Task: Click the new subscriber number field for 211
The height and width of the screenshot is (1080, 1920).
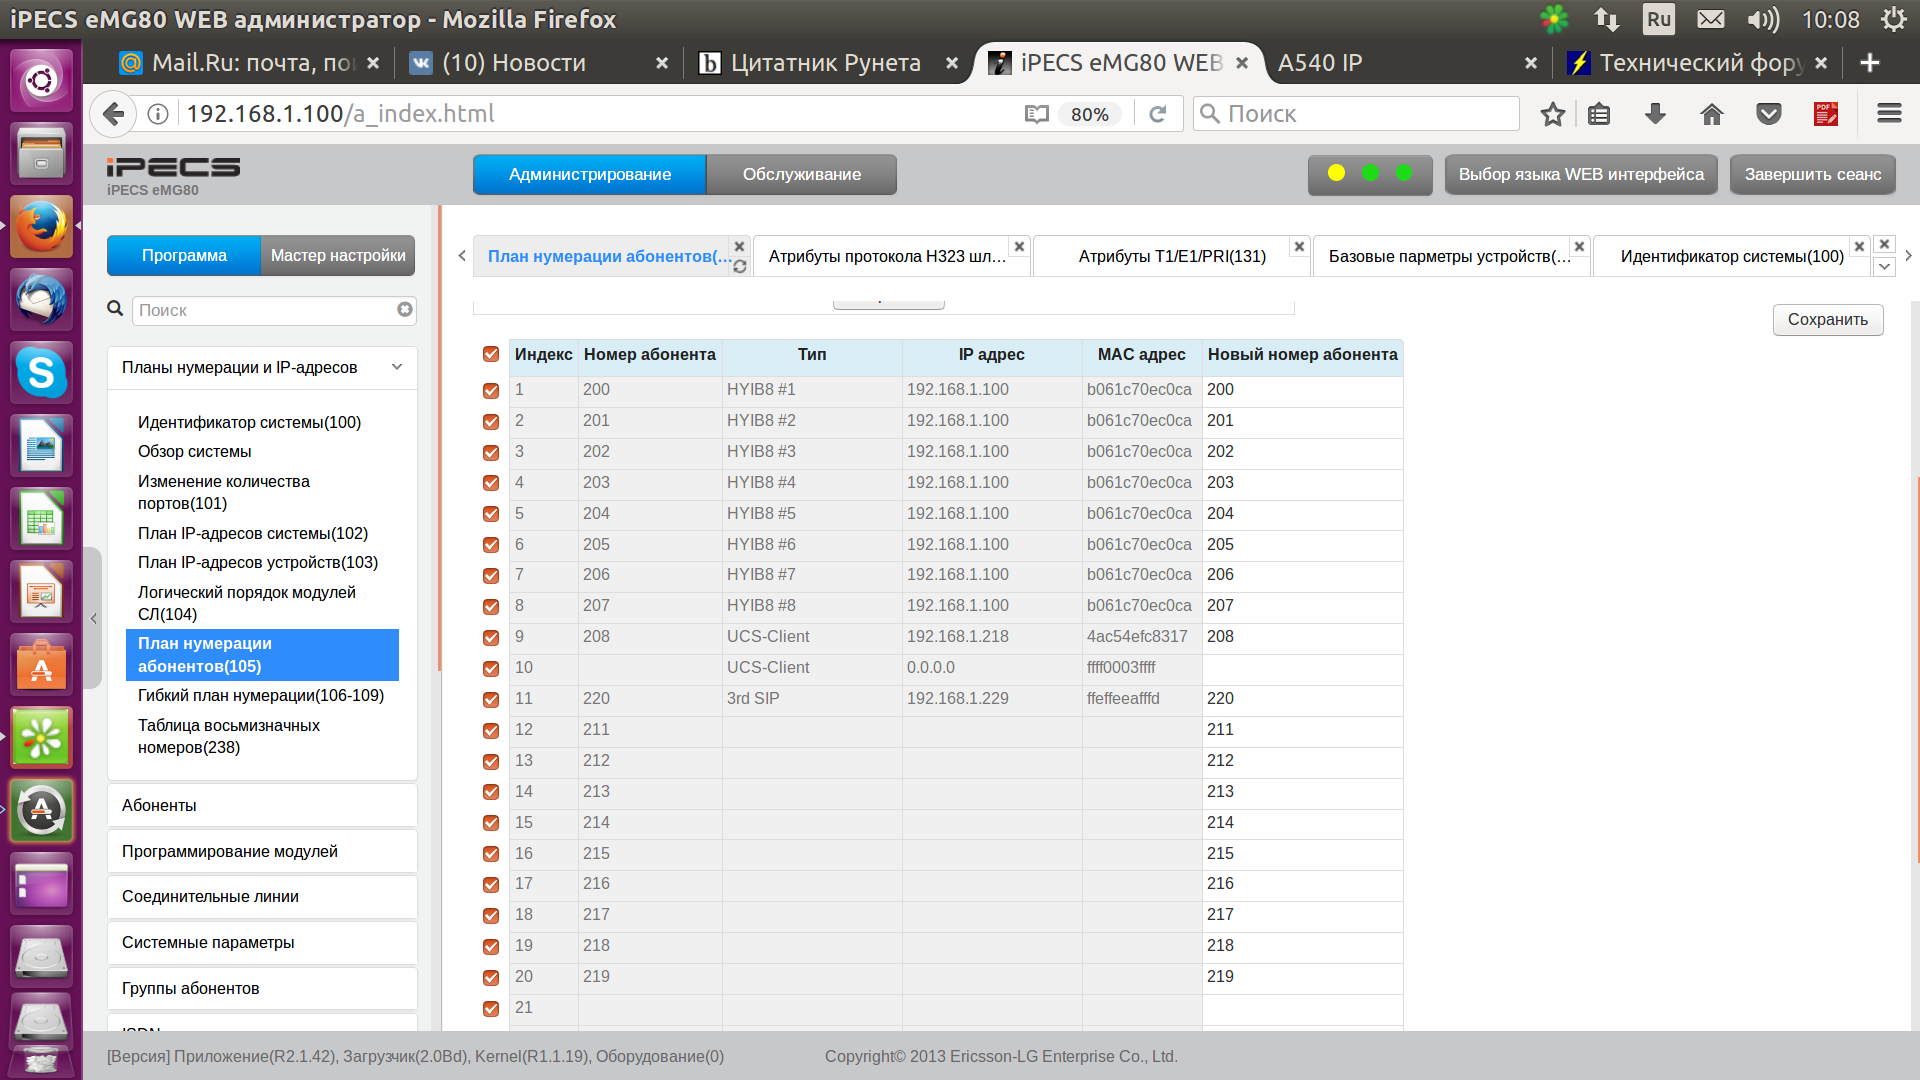Action: (x=1300, y=730)
